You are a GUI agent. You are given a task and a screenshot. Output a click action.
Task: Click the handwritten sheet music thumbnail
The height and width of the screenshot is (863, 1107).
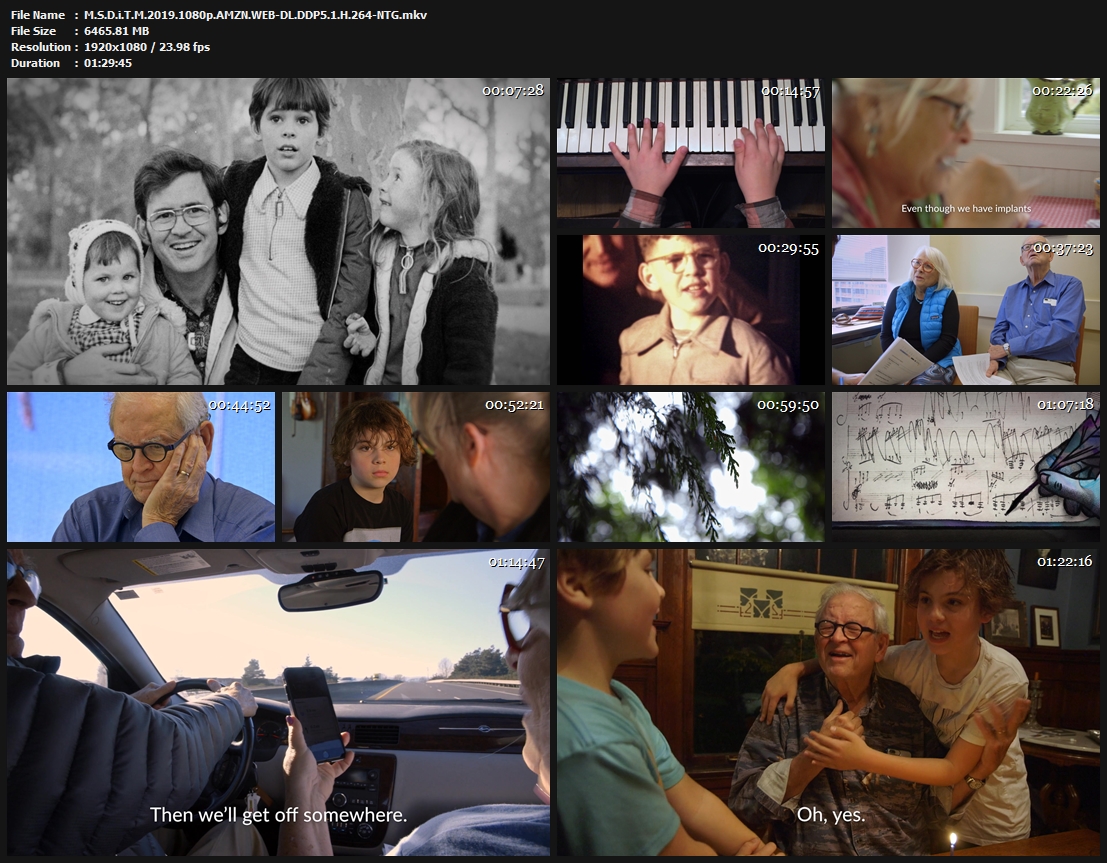coord(965,467)
